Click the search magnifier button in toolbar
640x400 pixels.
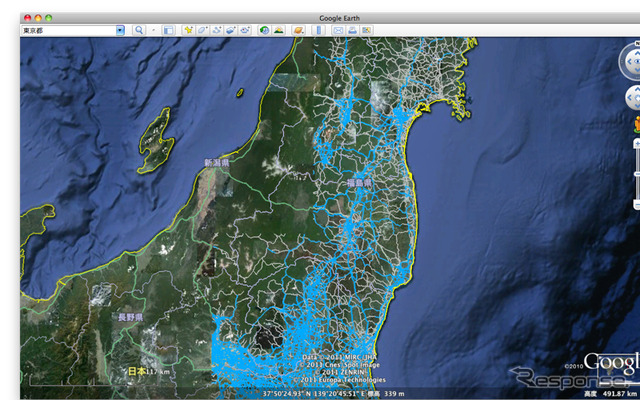(x=139, y=30)
